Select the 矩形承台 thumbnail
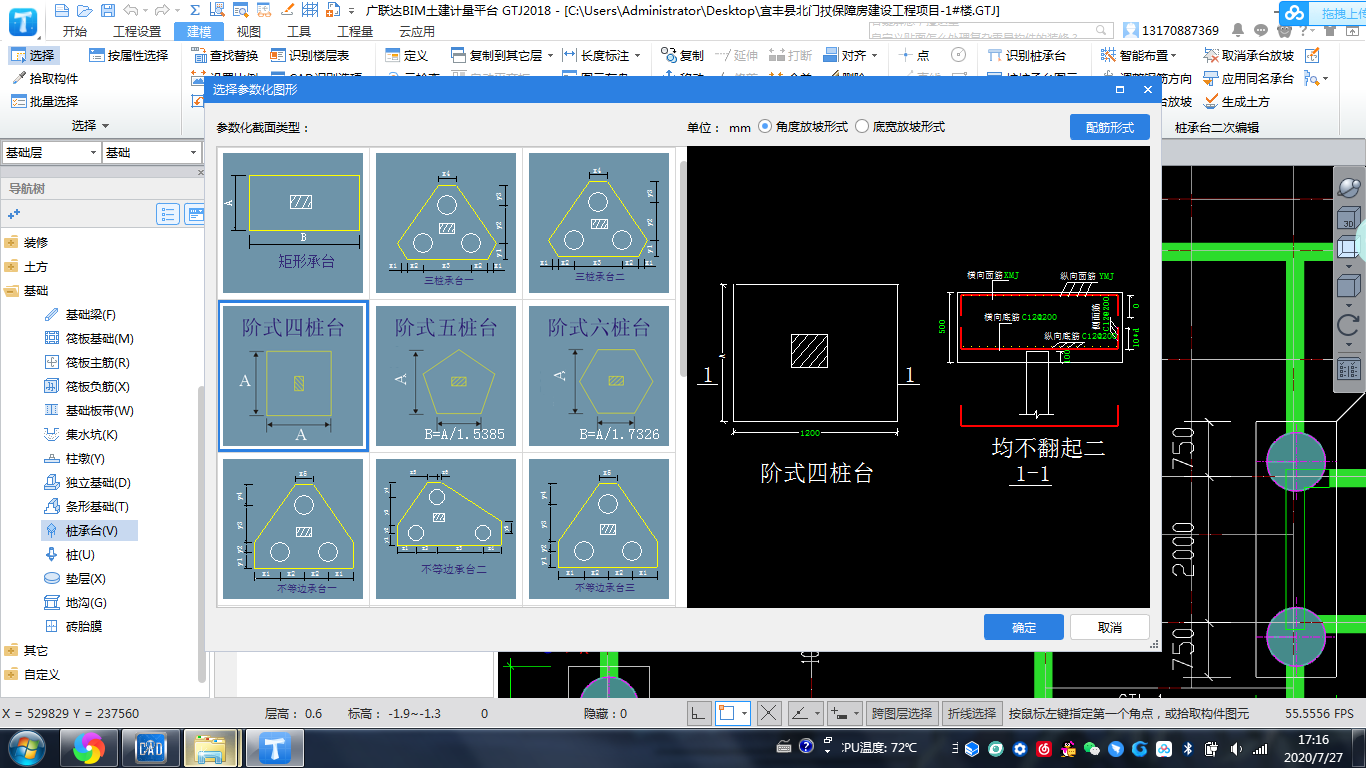 point(293,222)
